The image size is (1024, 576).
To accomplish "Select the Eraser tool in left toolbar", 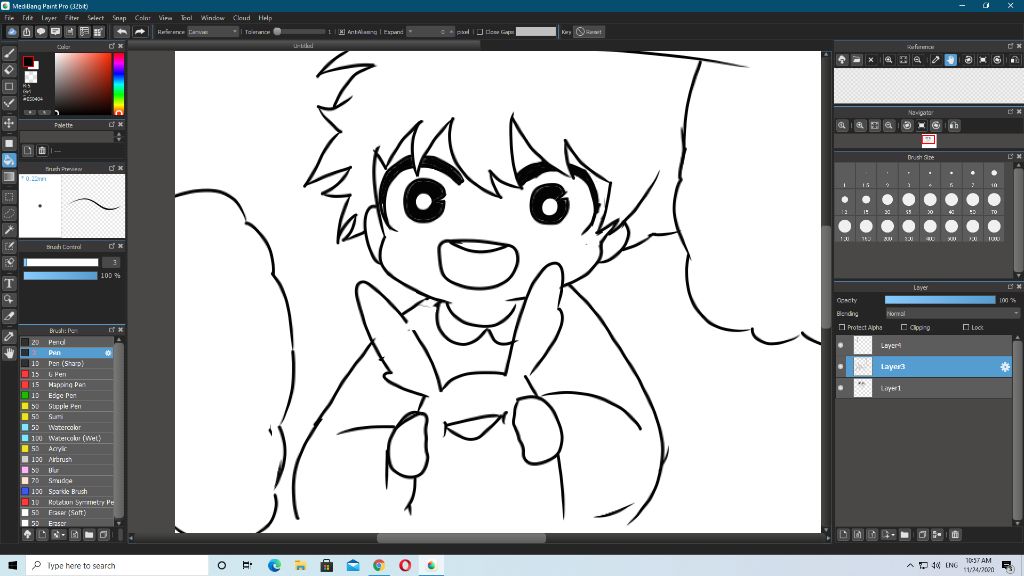I will (x=9, y=70).
